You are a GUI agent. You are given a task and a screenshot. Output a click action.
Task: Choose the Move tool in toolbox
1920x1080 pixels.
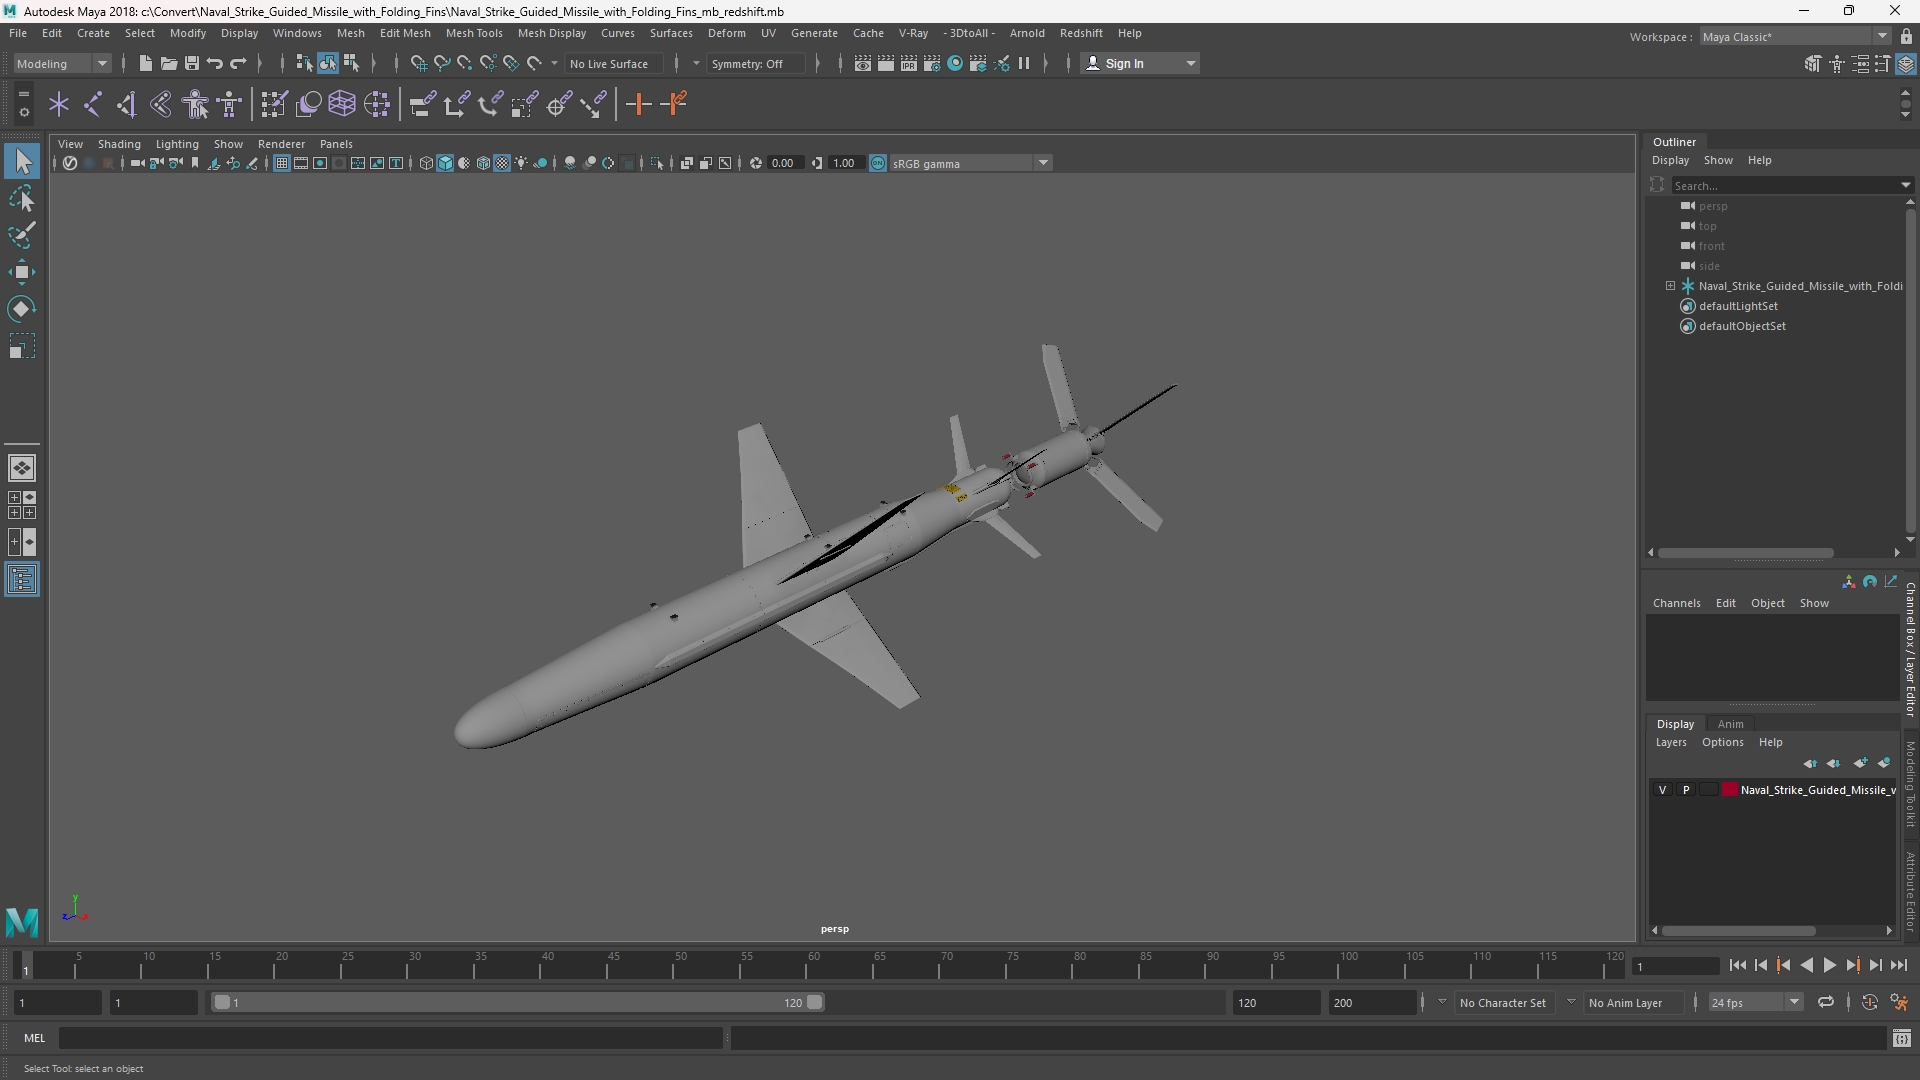(x=22, y=272)
